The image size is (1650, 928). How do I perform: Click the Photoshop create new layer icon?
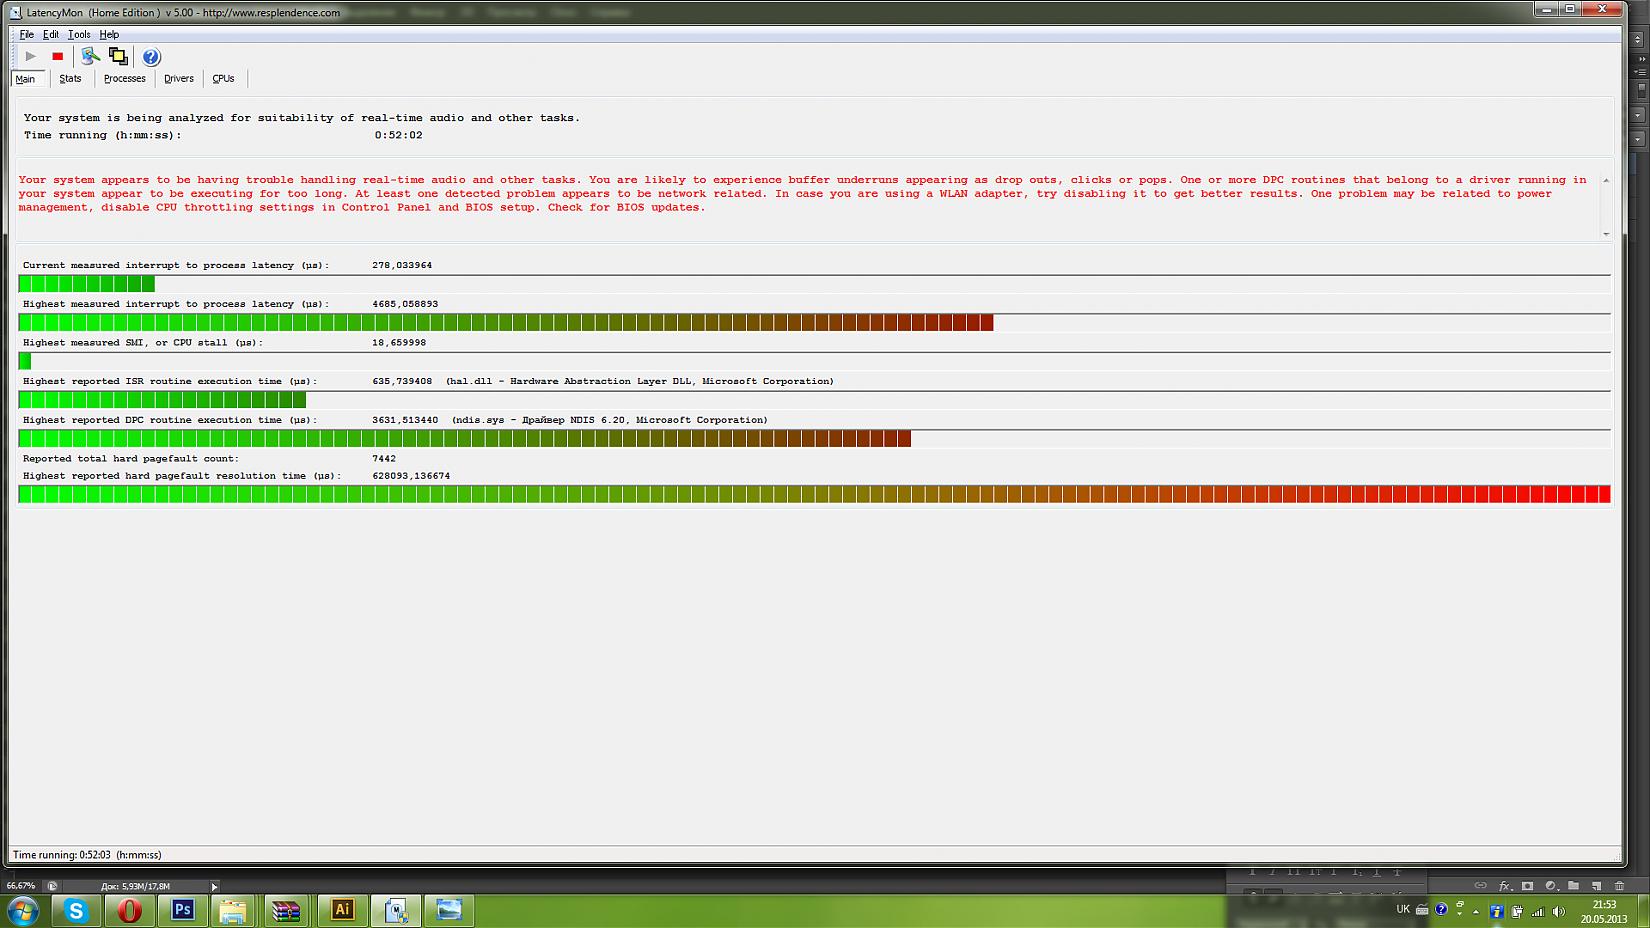point(1597,886)
